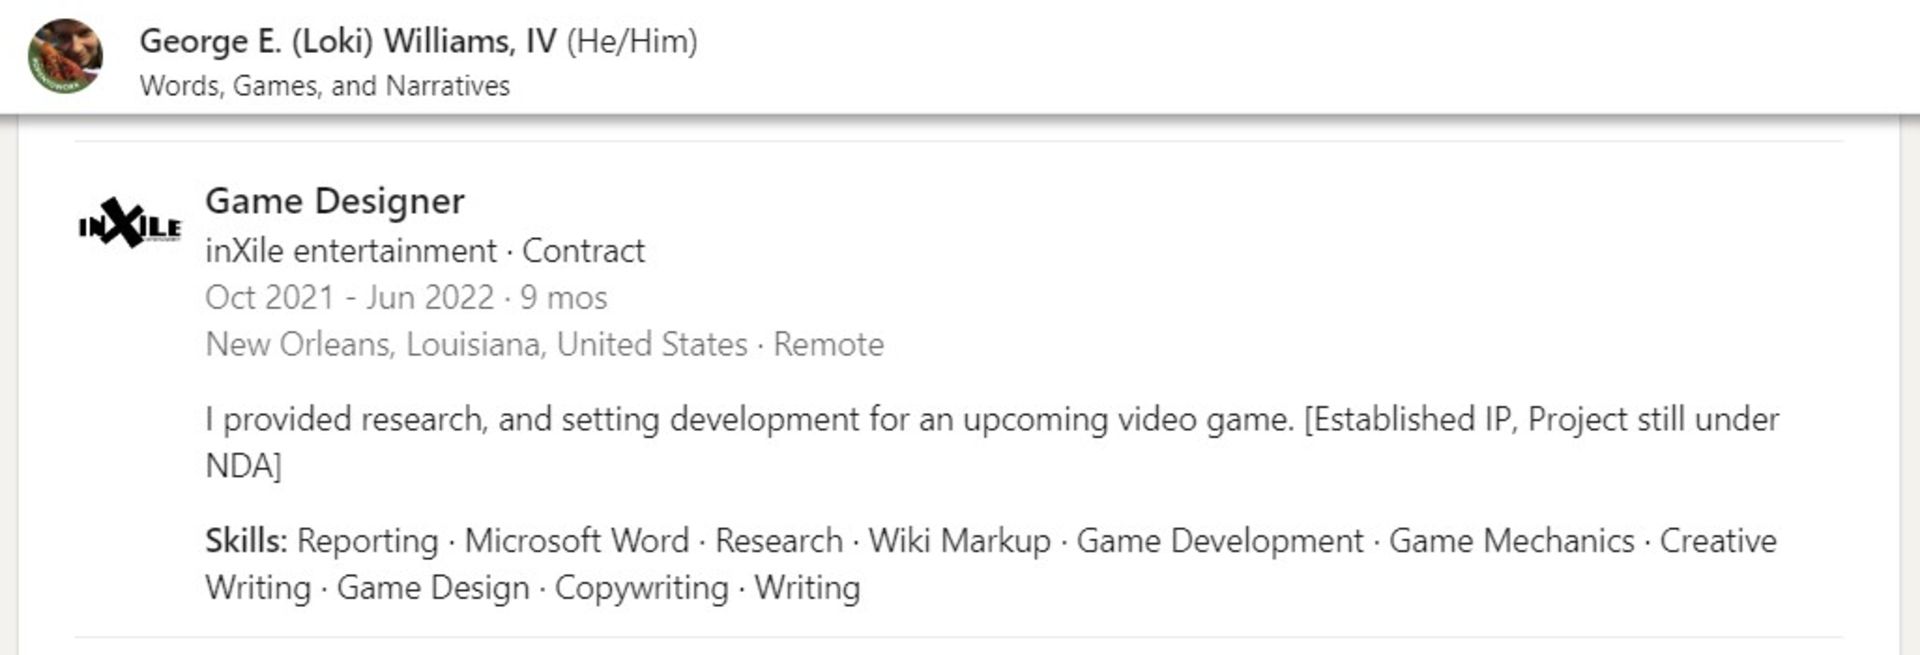
Task: Click the Game Designer job title
Action: point(334,201)
